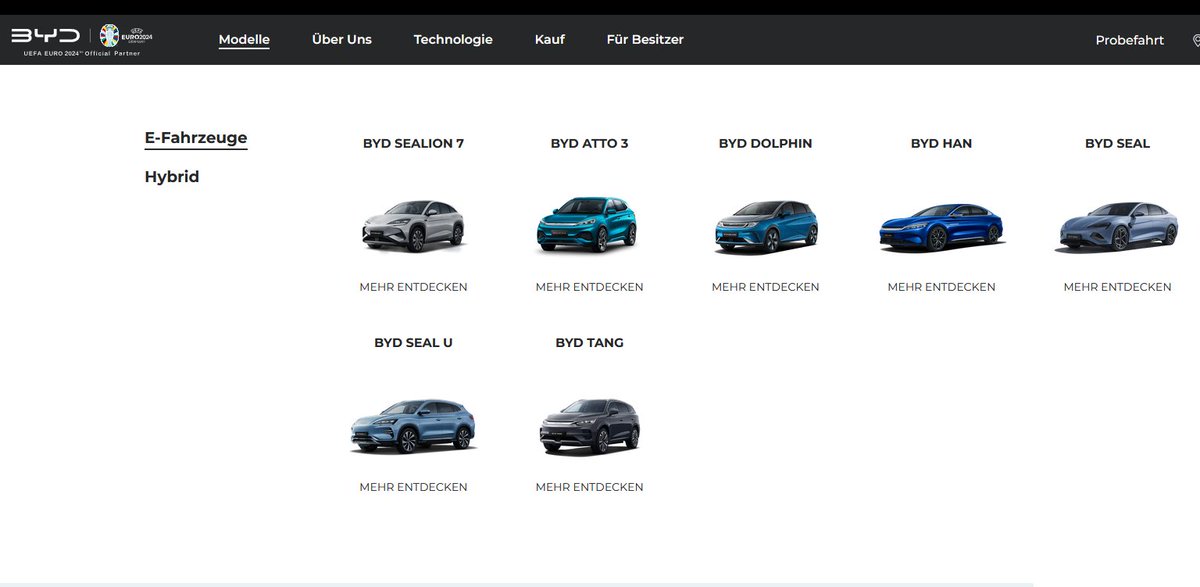Click the BYD HAN title
1200x587 pixels.
click(941, 143)
